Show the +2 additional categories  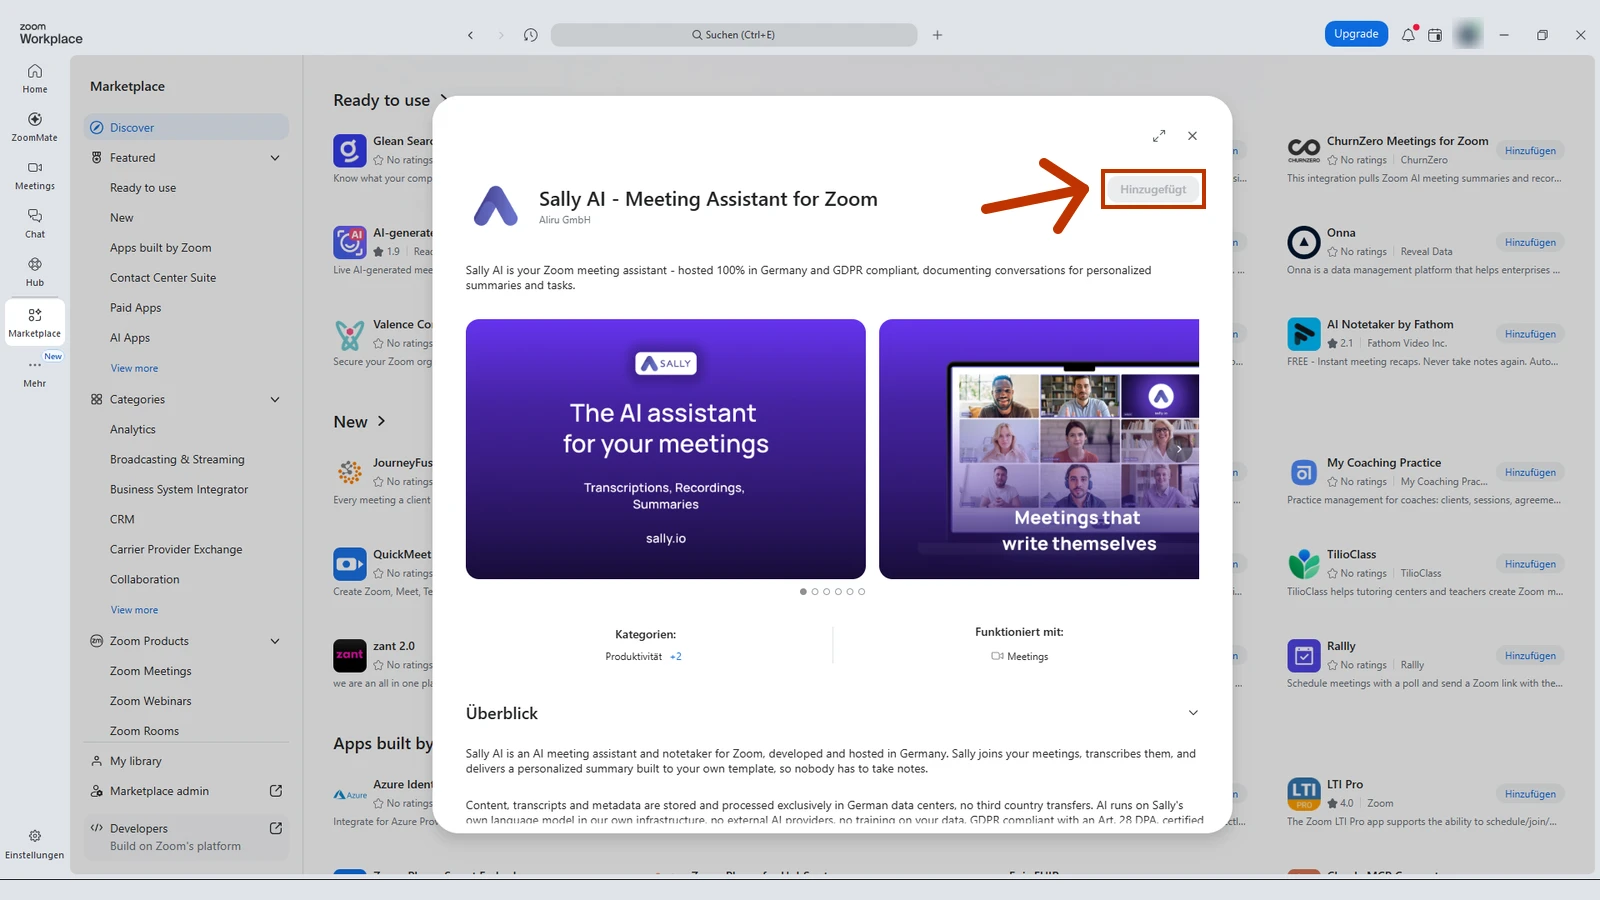point(676,657)
